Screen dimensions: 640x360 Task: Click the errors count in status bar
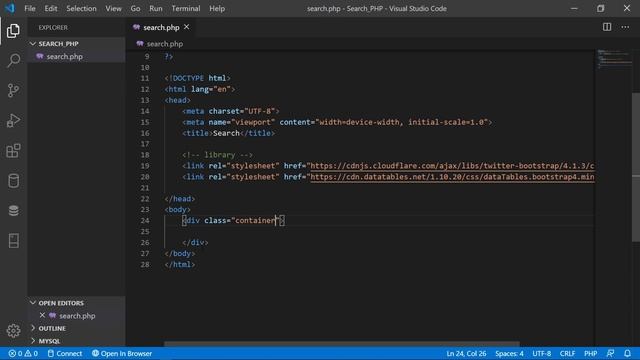coord(15,353)
